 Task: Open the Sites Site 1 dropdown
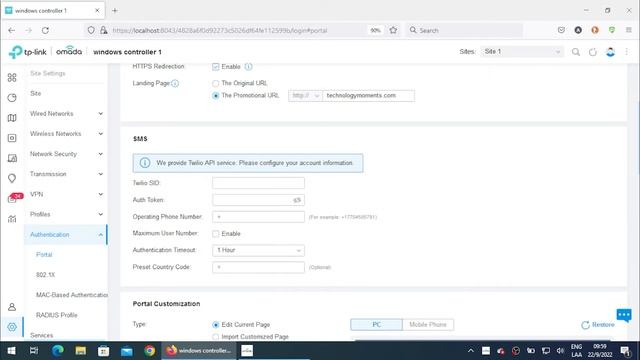[x=522, y=52]
